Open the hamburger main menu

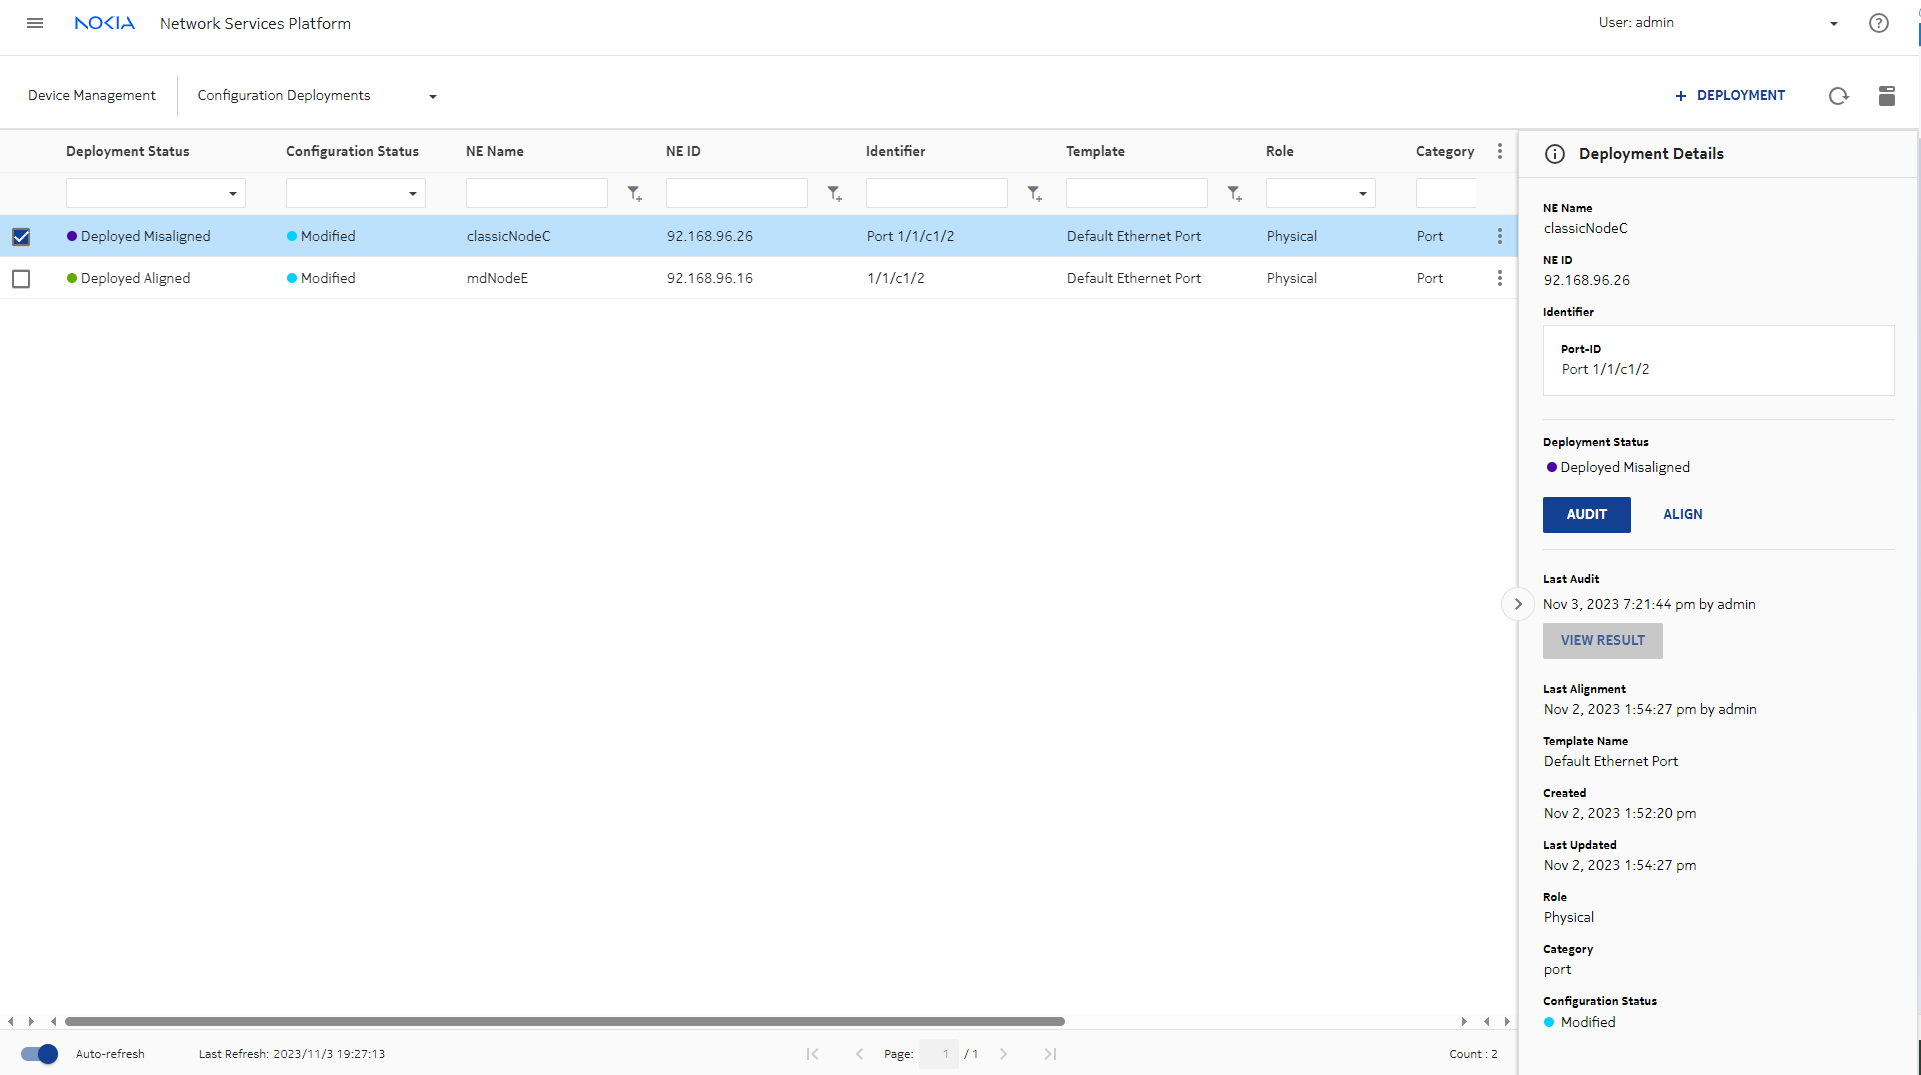point(35,23)
